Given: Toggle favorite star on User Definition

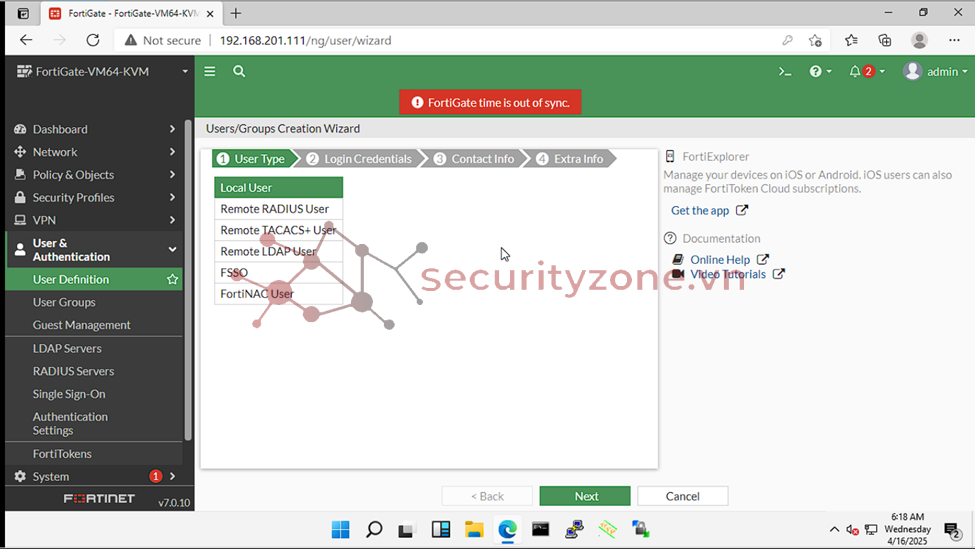Looking at the screenshot, I should pos(173,279).
